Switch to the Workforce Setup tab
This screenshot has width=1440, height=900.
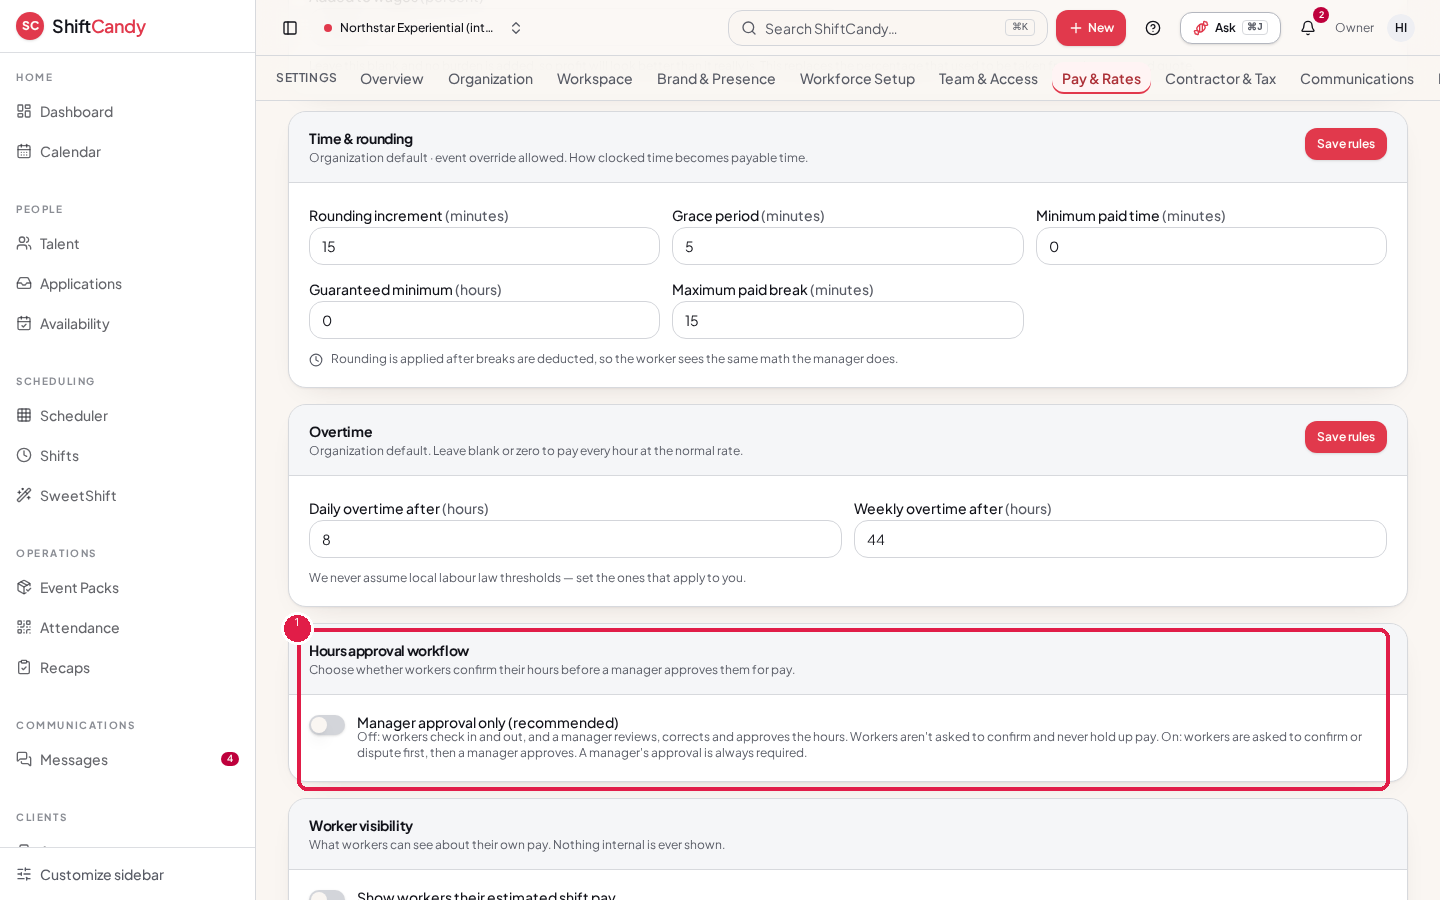[x=857, y=79]
